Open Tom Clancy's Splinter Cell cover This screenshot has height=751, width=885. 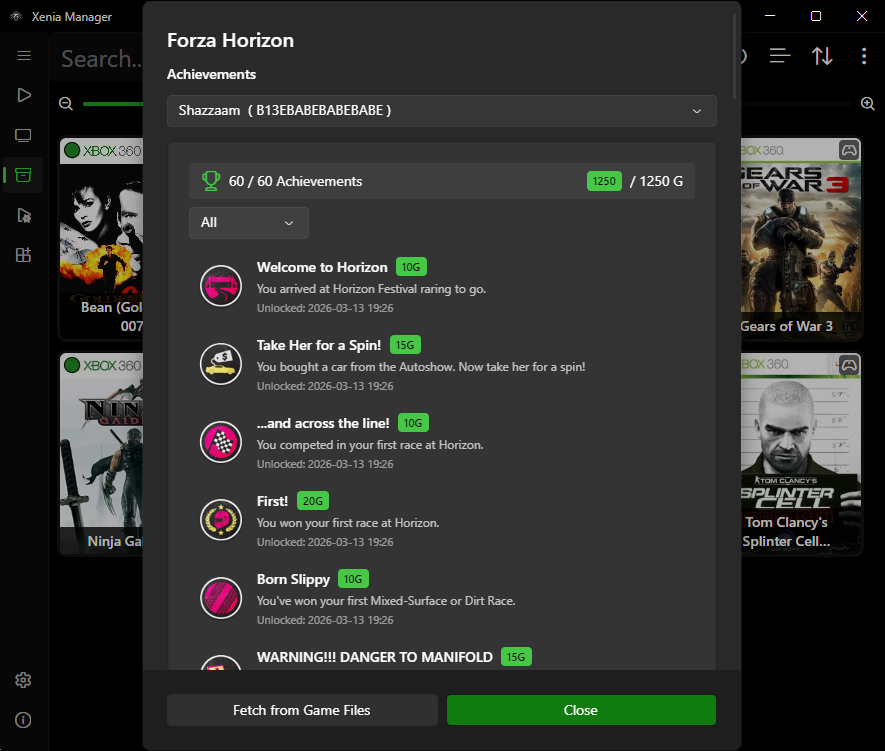pos(801,454)
